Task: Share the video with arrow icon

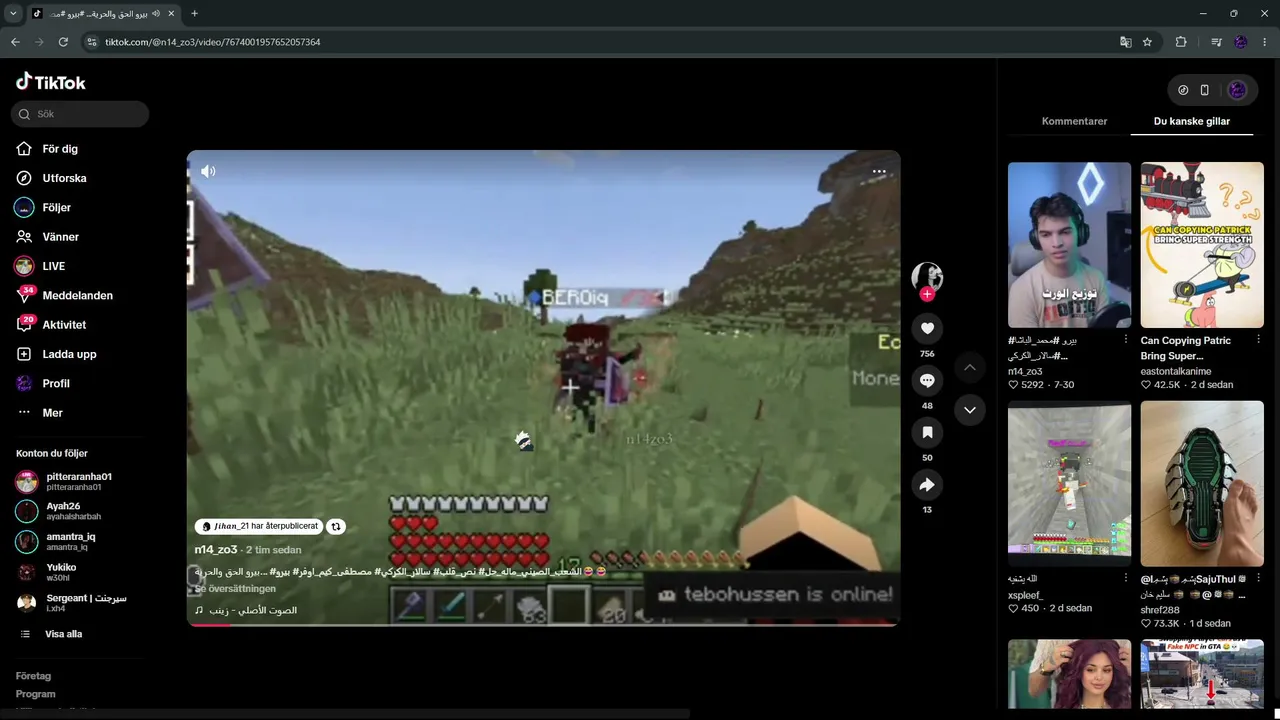Action: tap(927, 485)
